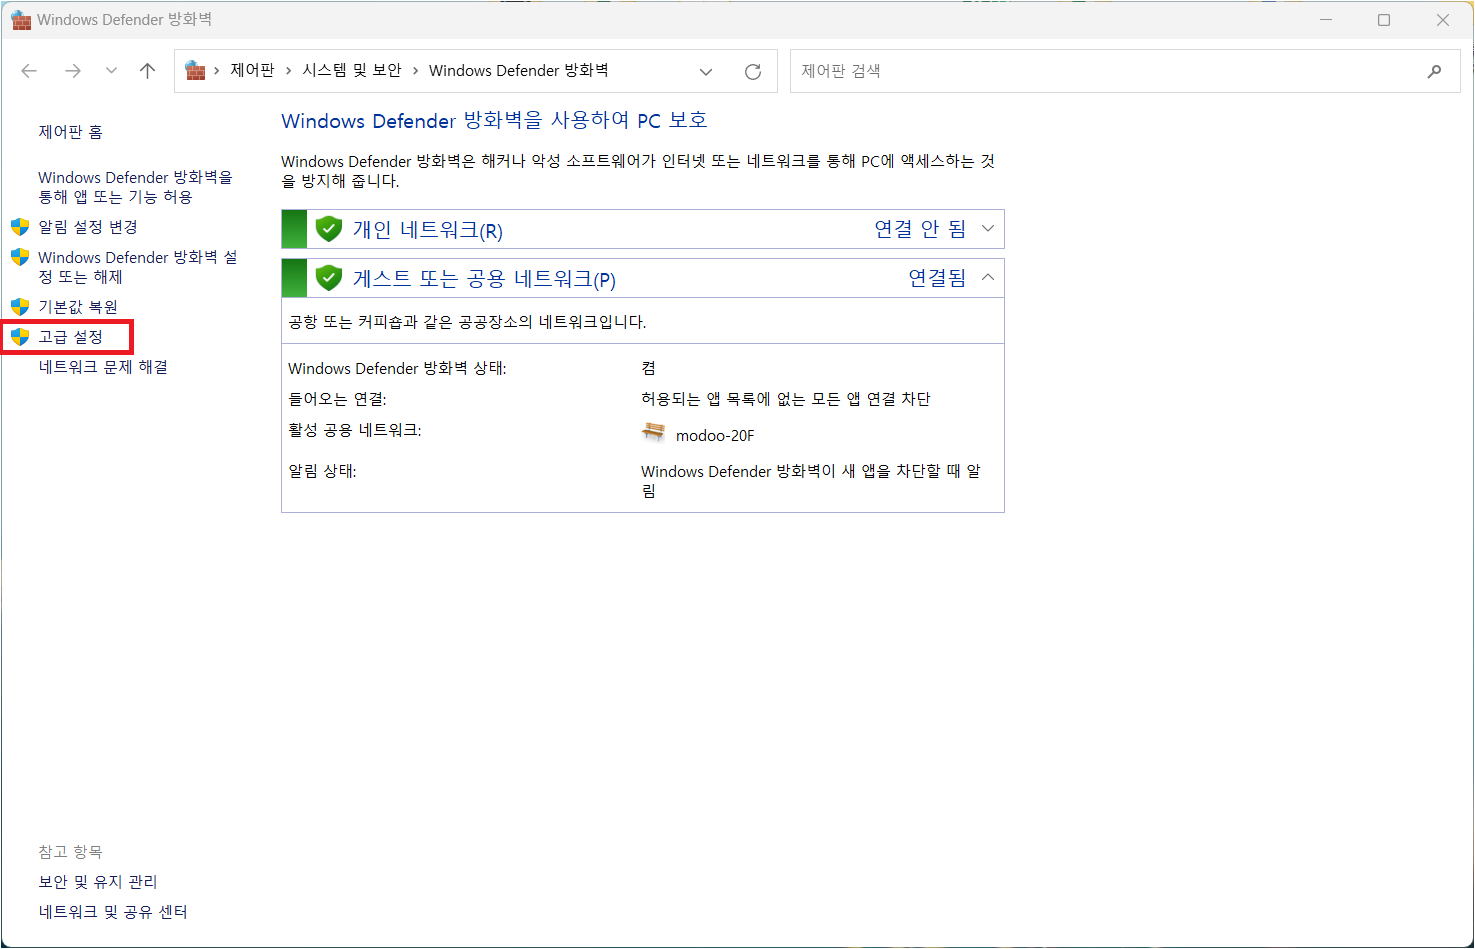1475x949 pixels.
Task: Open 네트워크 및 공유 센터 link
Action: tap(113, 912)
